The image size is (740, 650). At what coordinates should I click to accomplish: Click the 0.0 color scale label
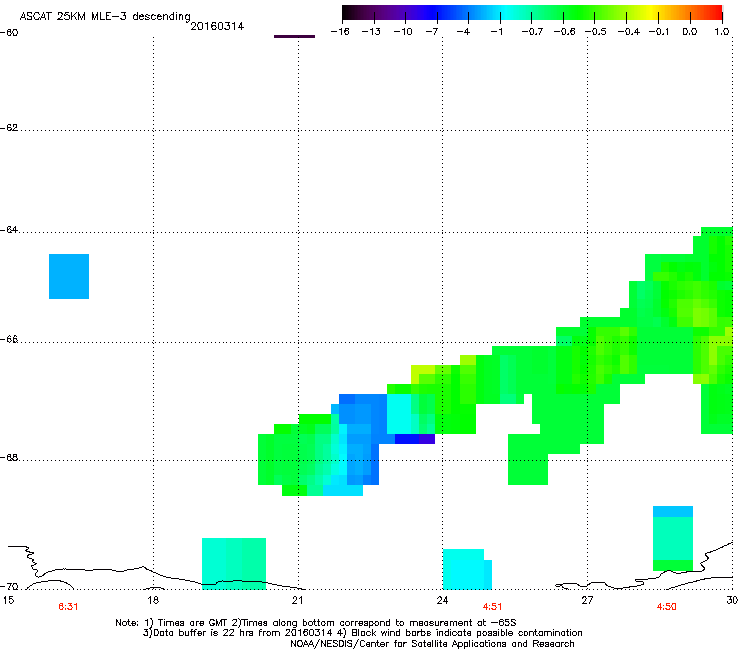(690, 32)
